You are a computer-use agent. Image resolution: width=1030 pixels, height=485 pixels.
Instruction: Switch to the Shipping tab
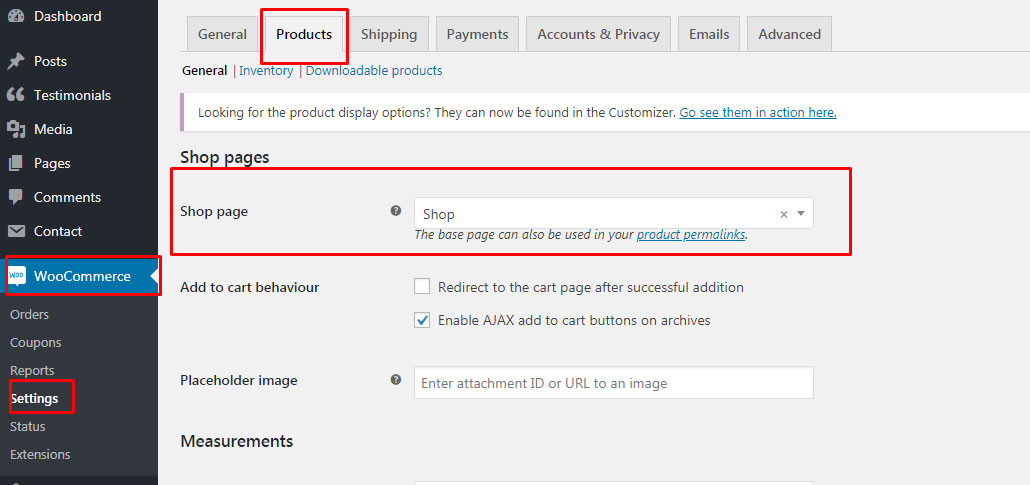point(389,34)
